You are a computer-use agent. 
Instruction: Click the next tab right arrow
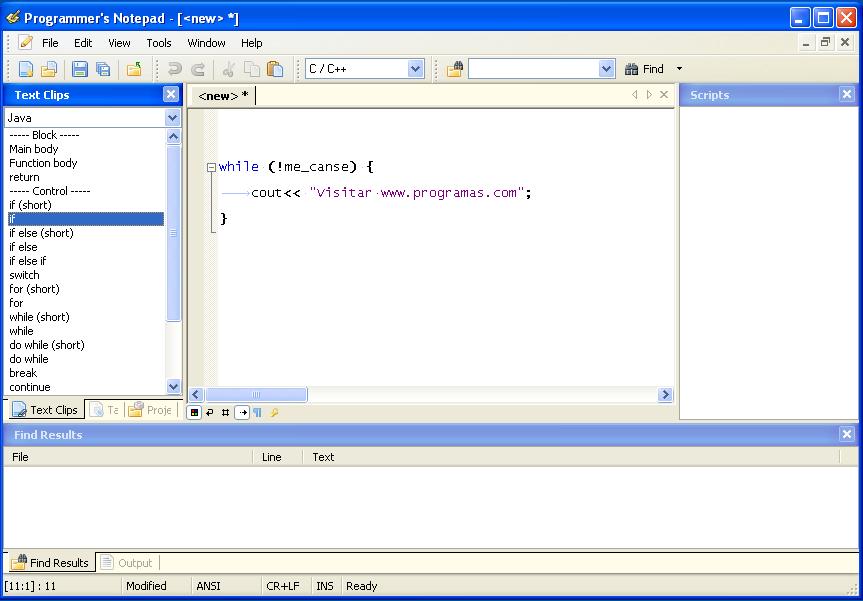tap(649, 95)
